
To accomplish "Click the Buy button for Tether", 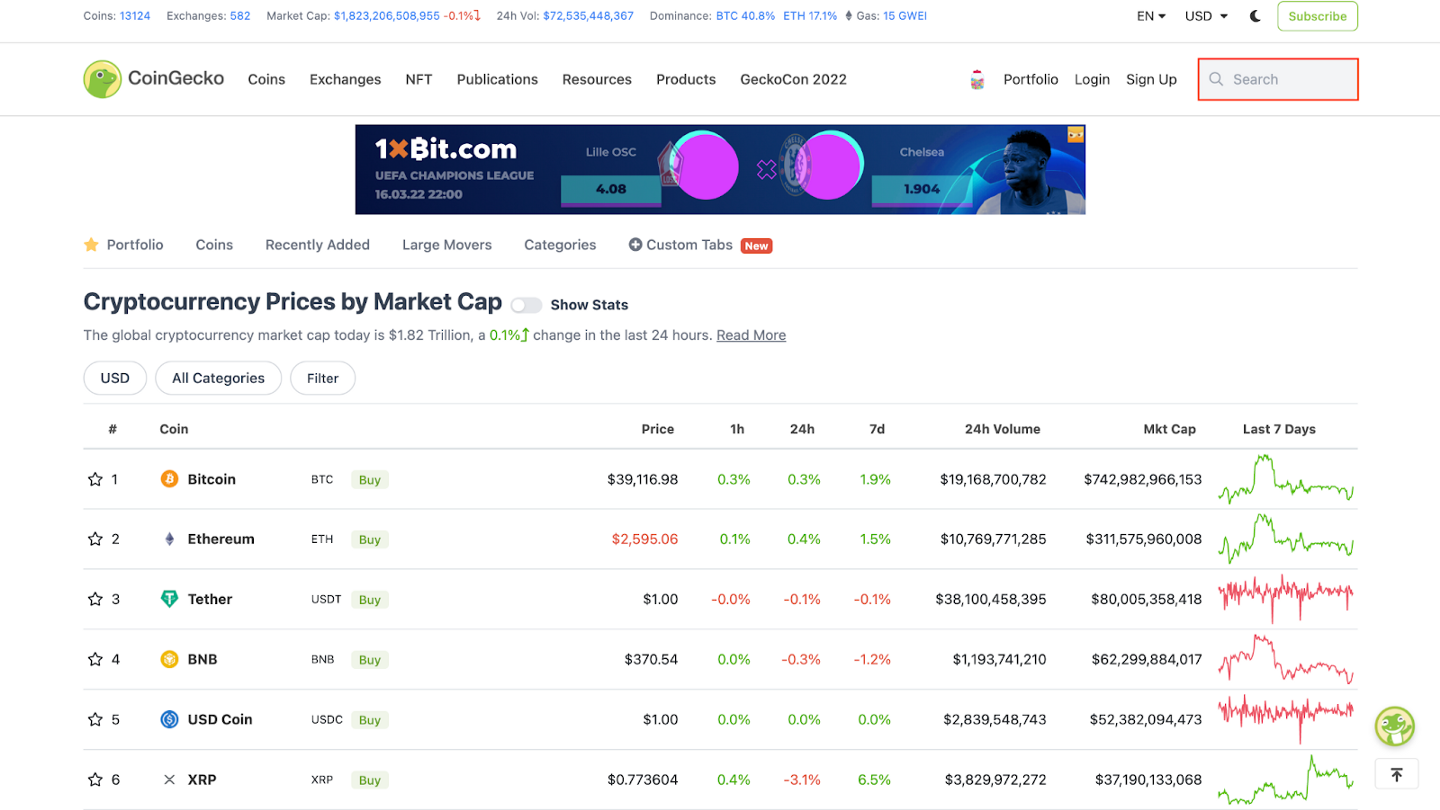I will coord(370,600).
